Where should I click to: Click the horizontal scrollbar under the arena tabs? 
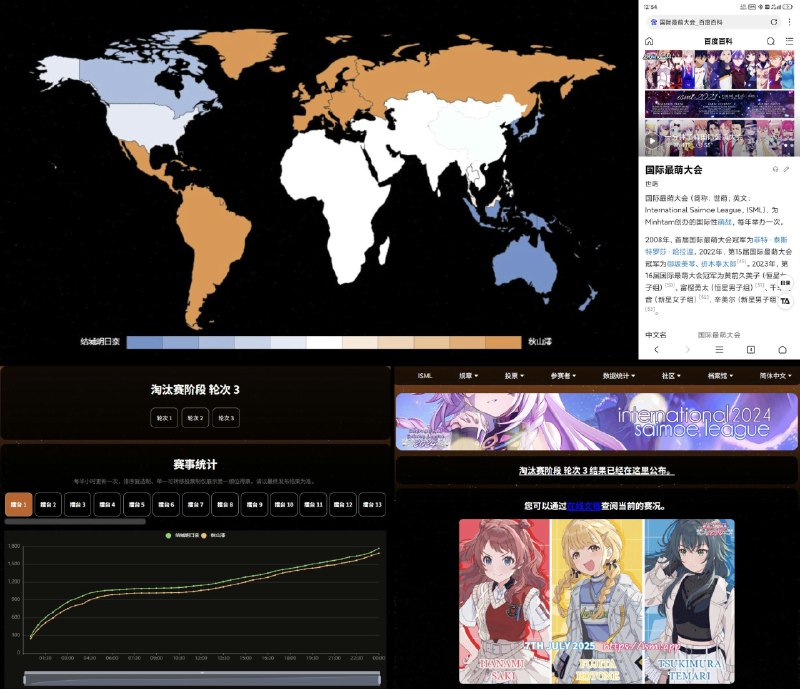[75, 522]
